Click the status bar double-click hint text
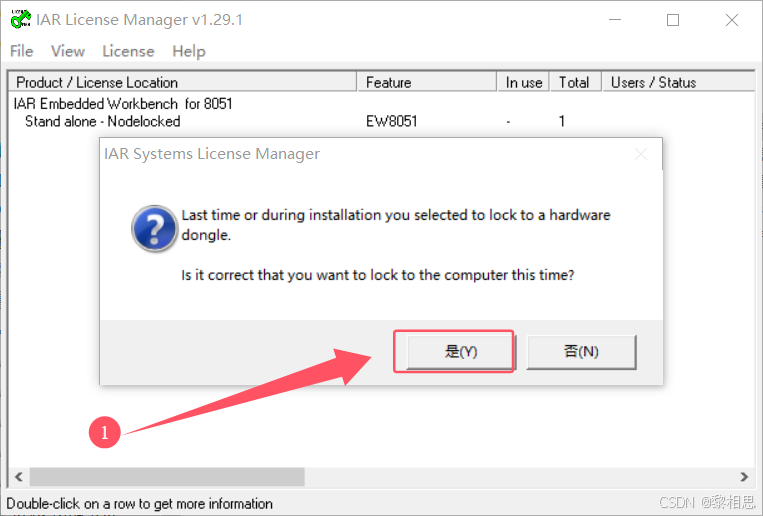The image size is (763, 516). pos(139,504)
